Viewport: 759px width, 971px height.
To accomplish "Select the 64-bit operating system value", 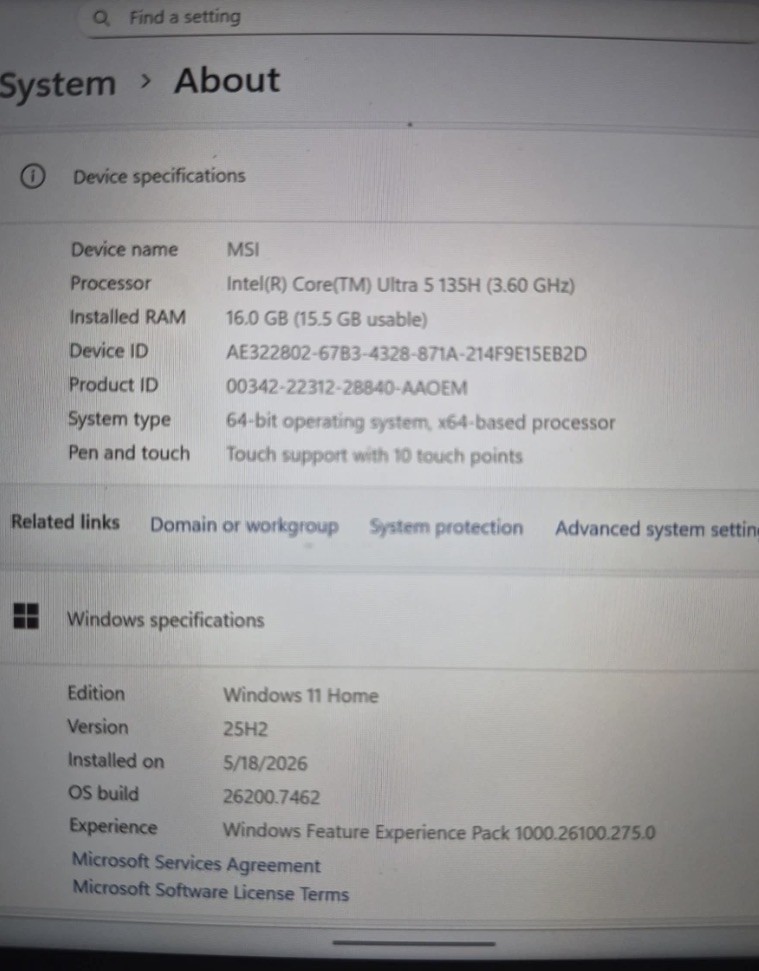I will coord(420,422).
